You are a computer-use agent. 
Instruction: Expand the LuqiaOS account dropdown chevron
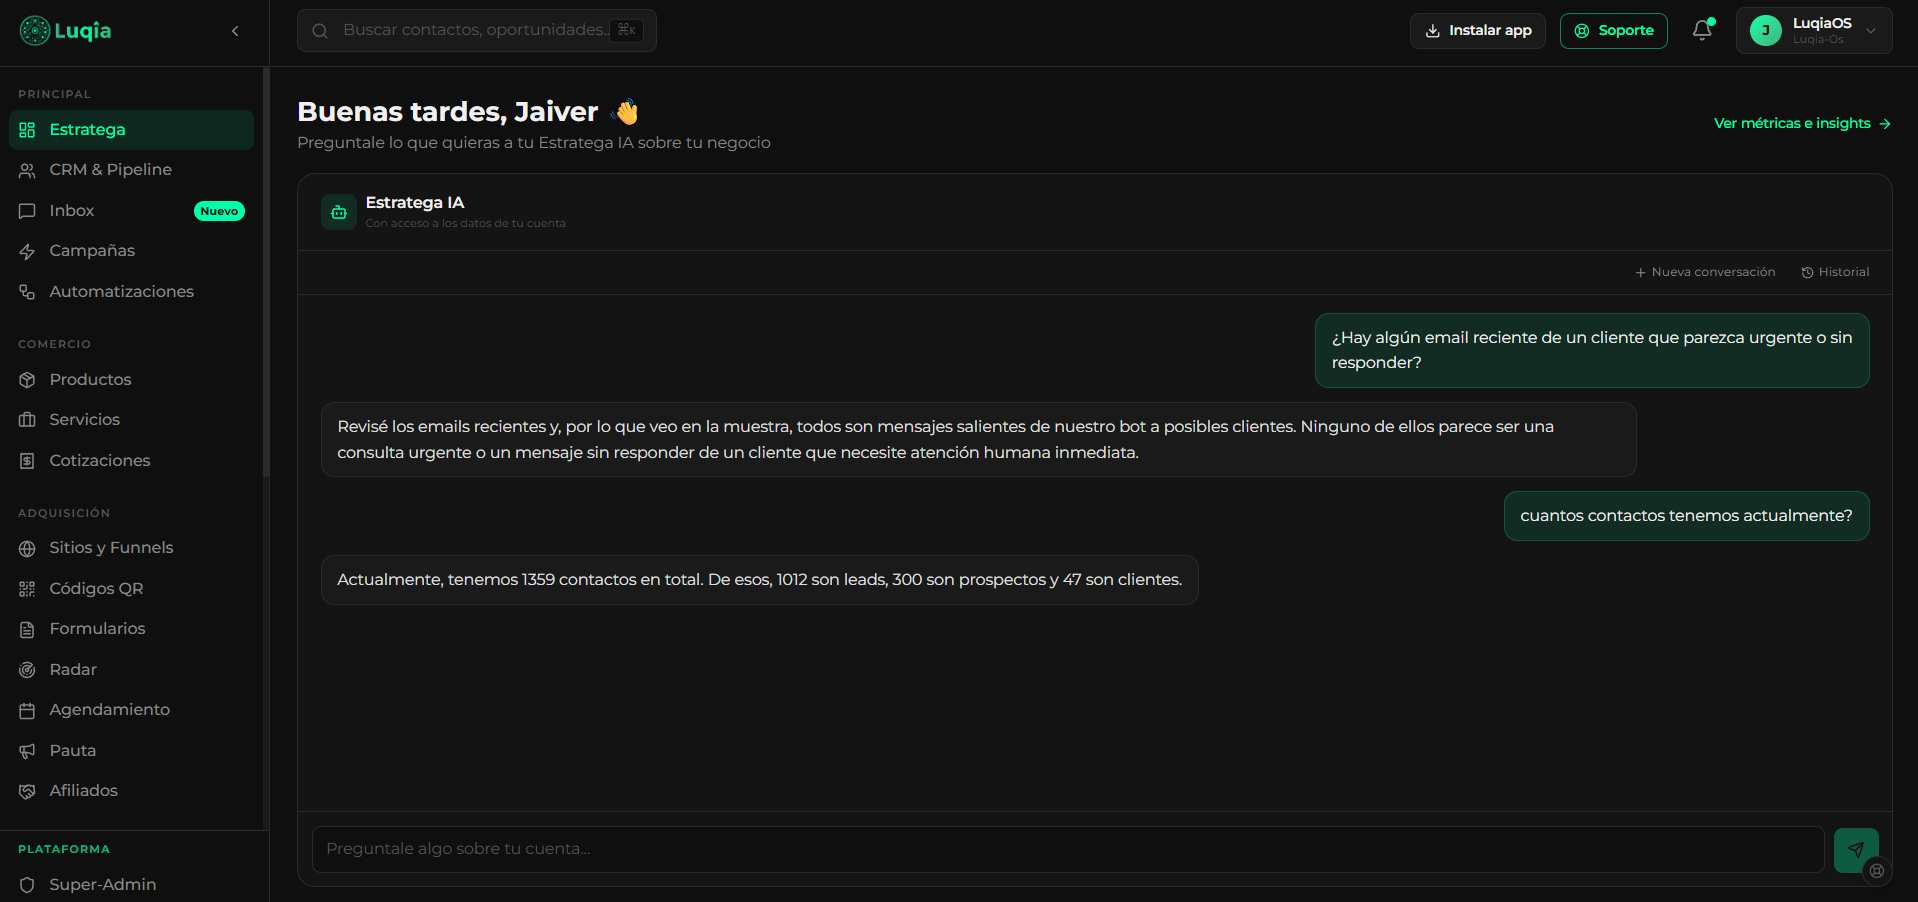pos(1871,31)
